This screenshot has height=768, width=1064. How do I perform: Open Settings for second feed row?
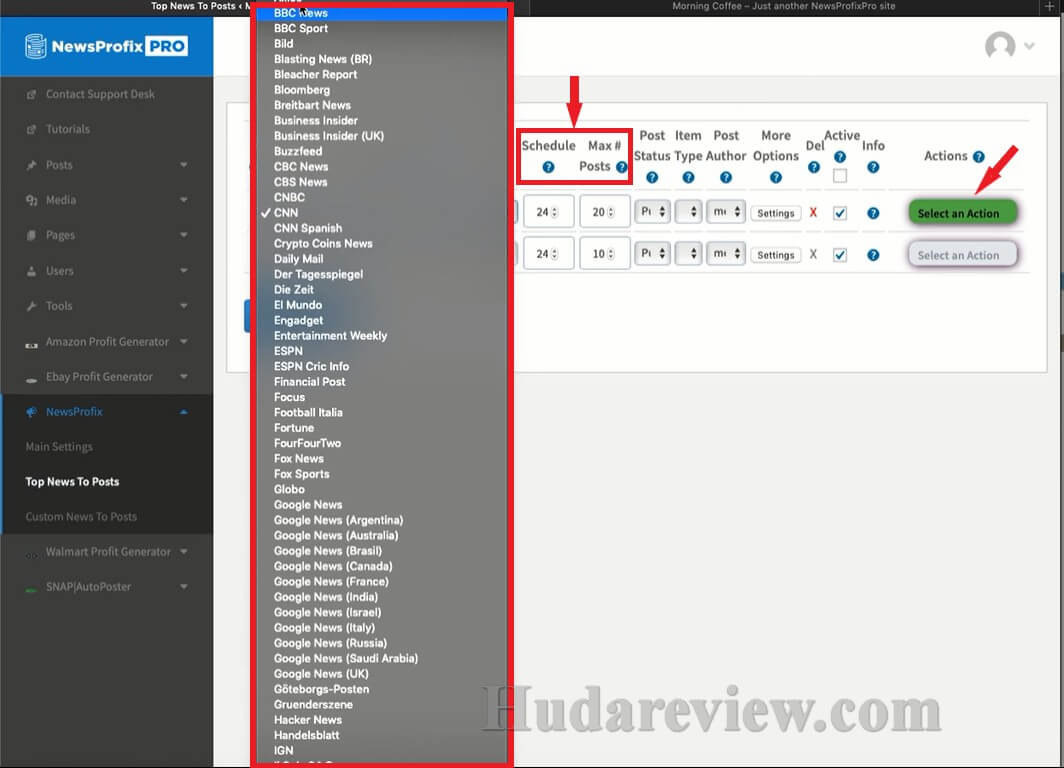[776, 255]
